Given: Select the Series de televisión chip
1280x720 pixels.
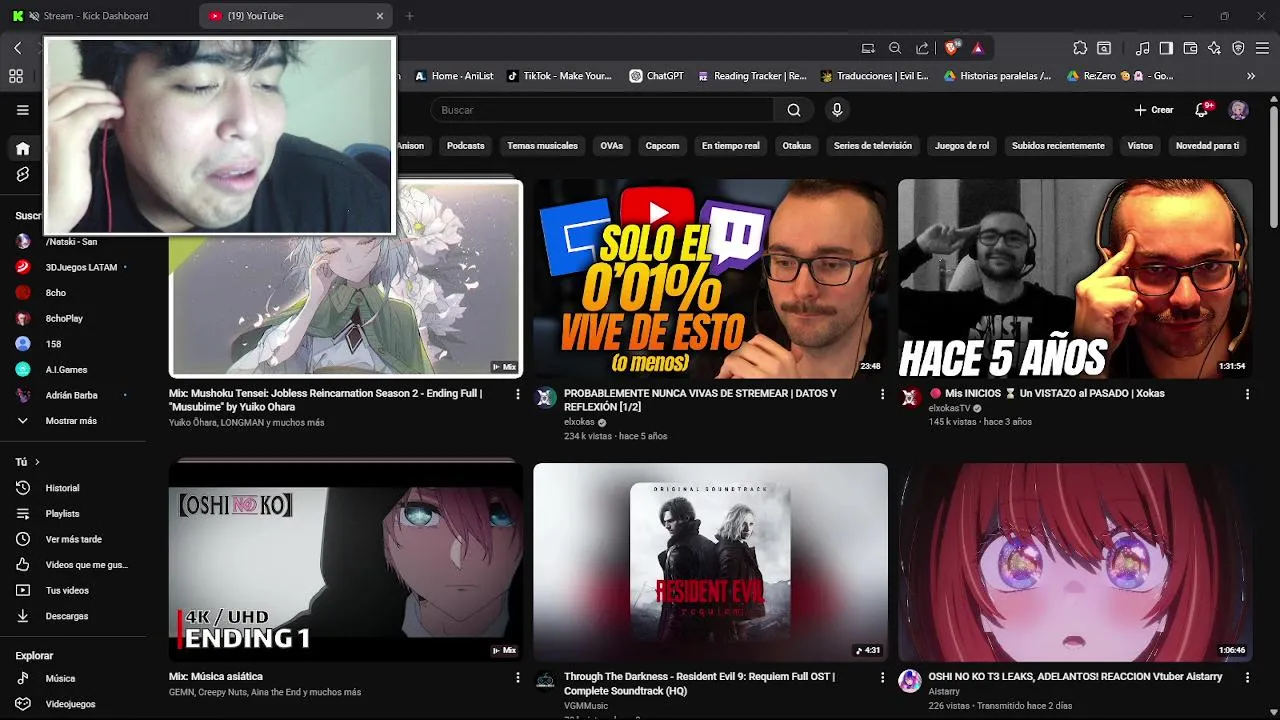Looking at the screenshot, I should coord(872,146).
